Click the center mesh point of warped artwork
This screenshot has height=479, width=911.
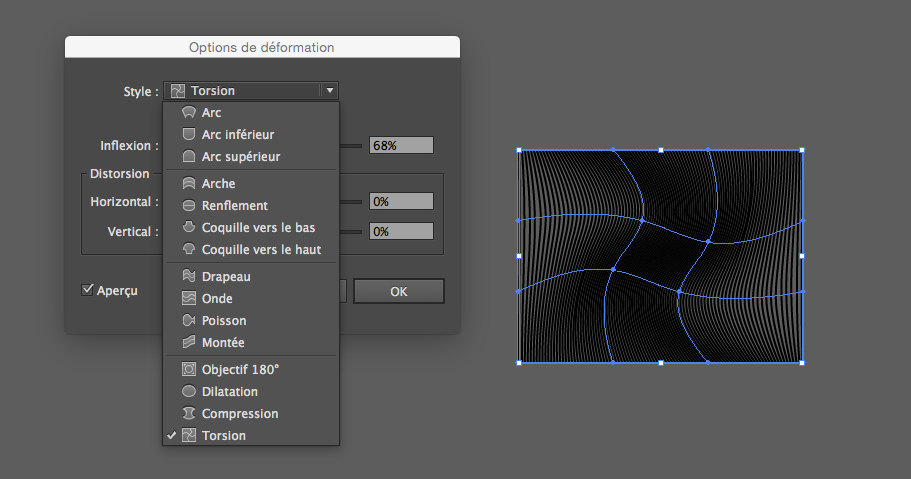[x=660, y=255]
